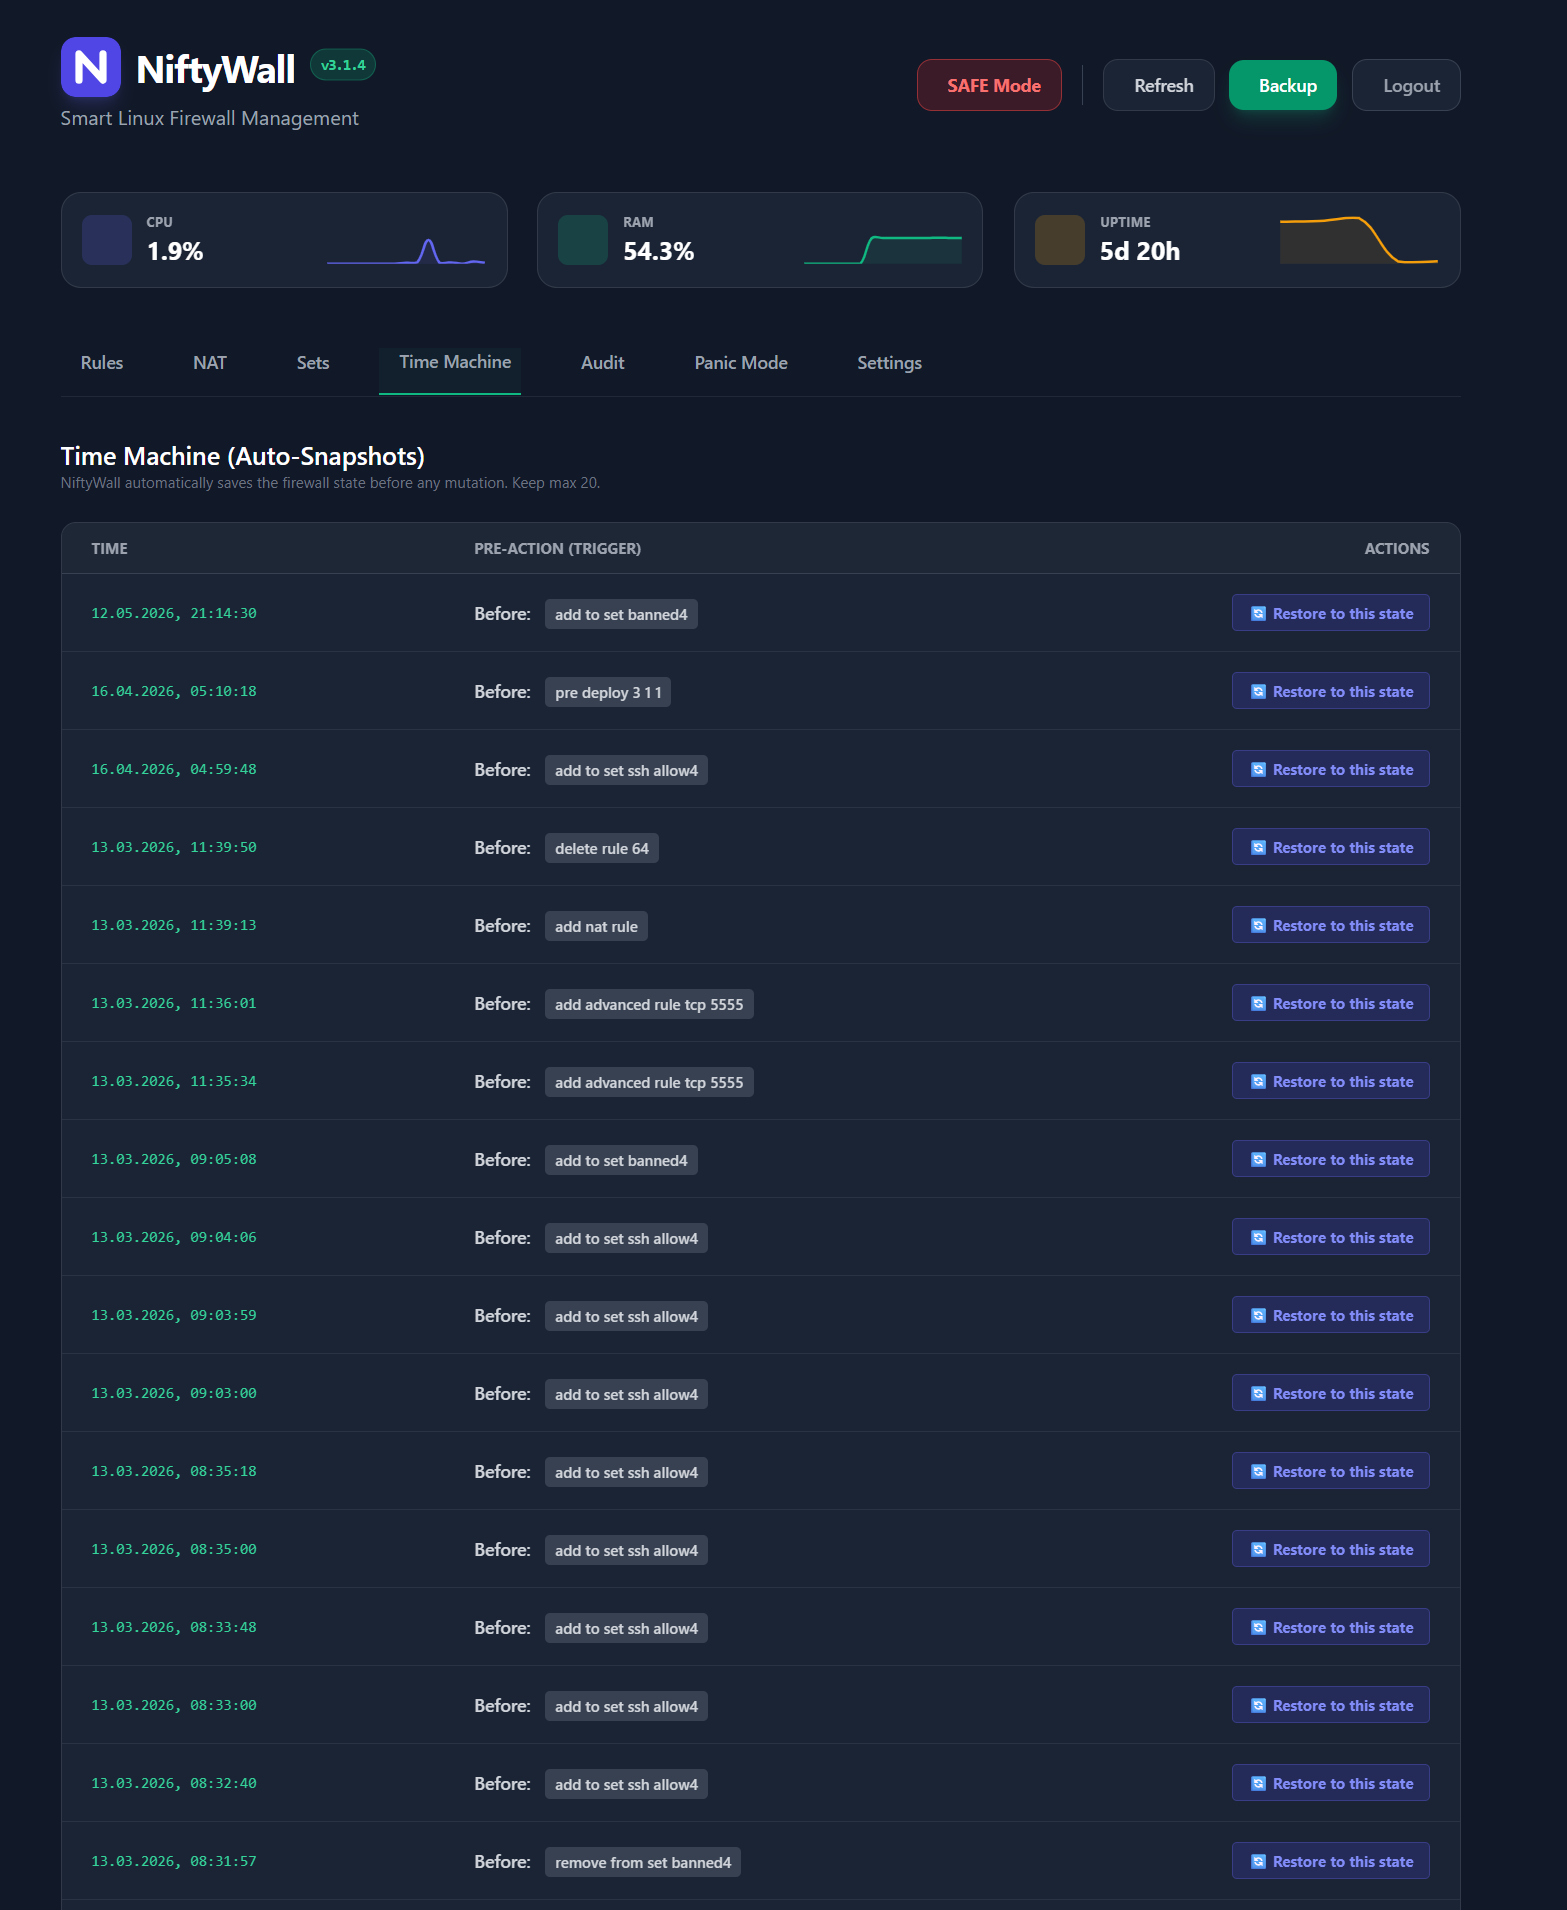Click the green Backup button

1283,85
